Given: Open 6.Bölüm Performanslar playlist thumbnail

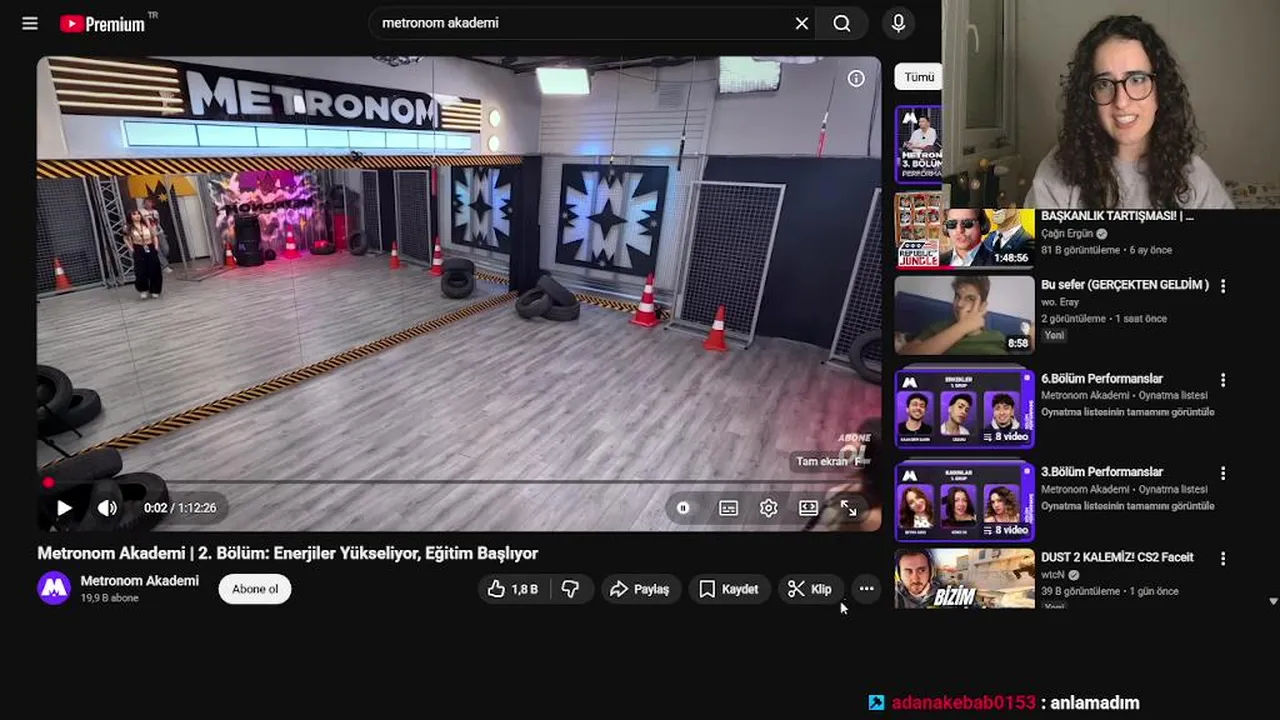Looking at the screenshot, I should tap(964, 408).
